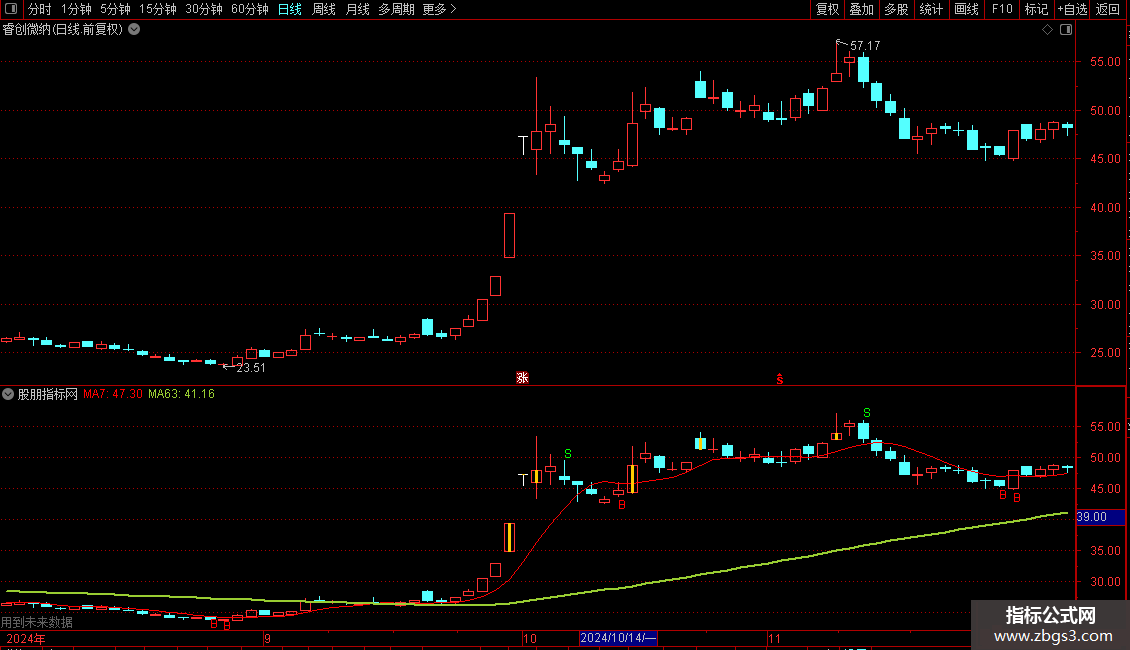Click the MA7: 47.30 indicator value
Image resolution: width=1130 pixels, height=650 pixels.
[x=112, y=394]
